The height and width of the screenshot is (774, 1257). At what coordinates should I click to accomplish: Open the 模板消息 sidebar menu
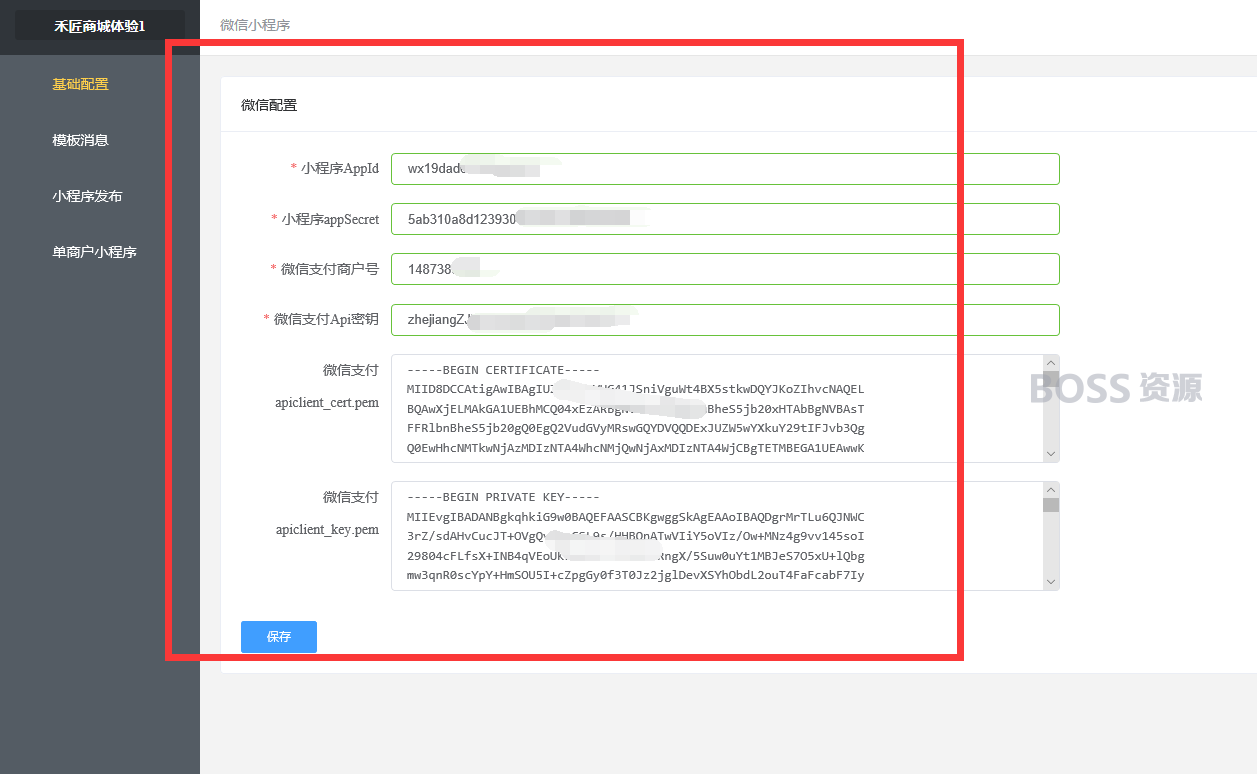80,140
